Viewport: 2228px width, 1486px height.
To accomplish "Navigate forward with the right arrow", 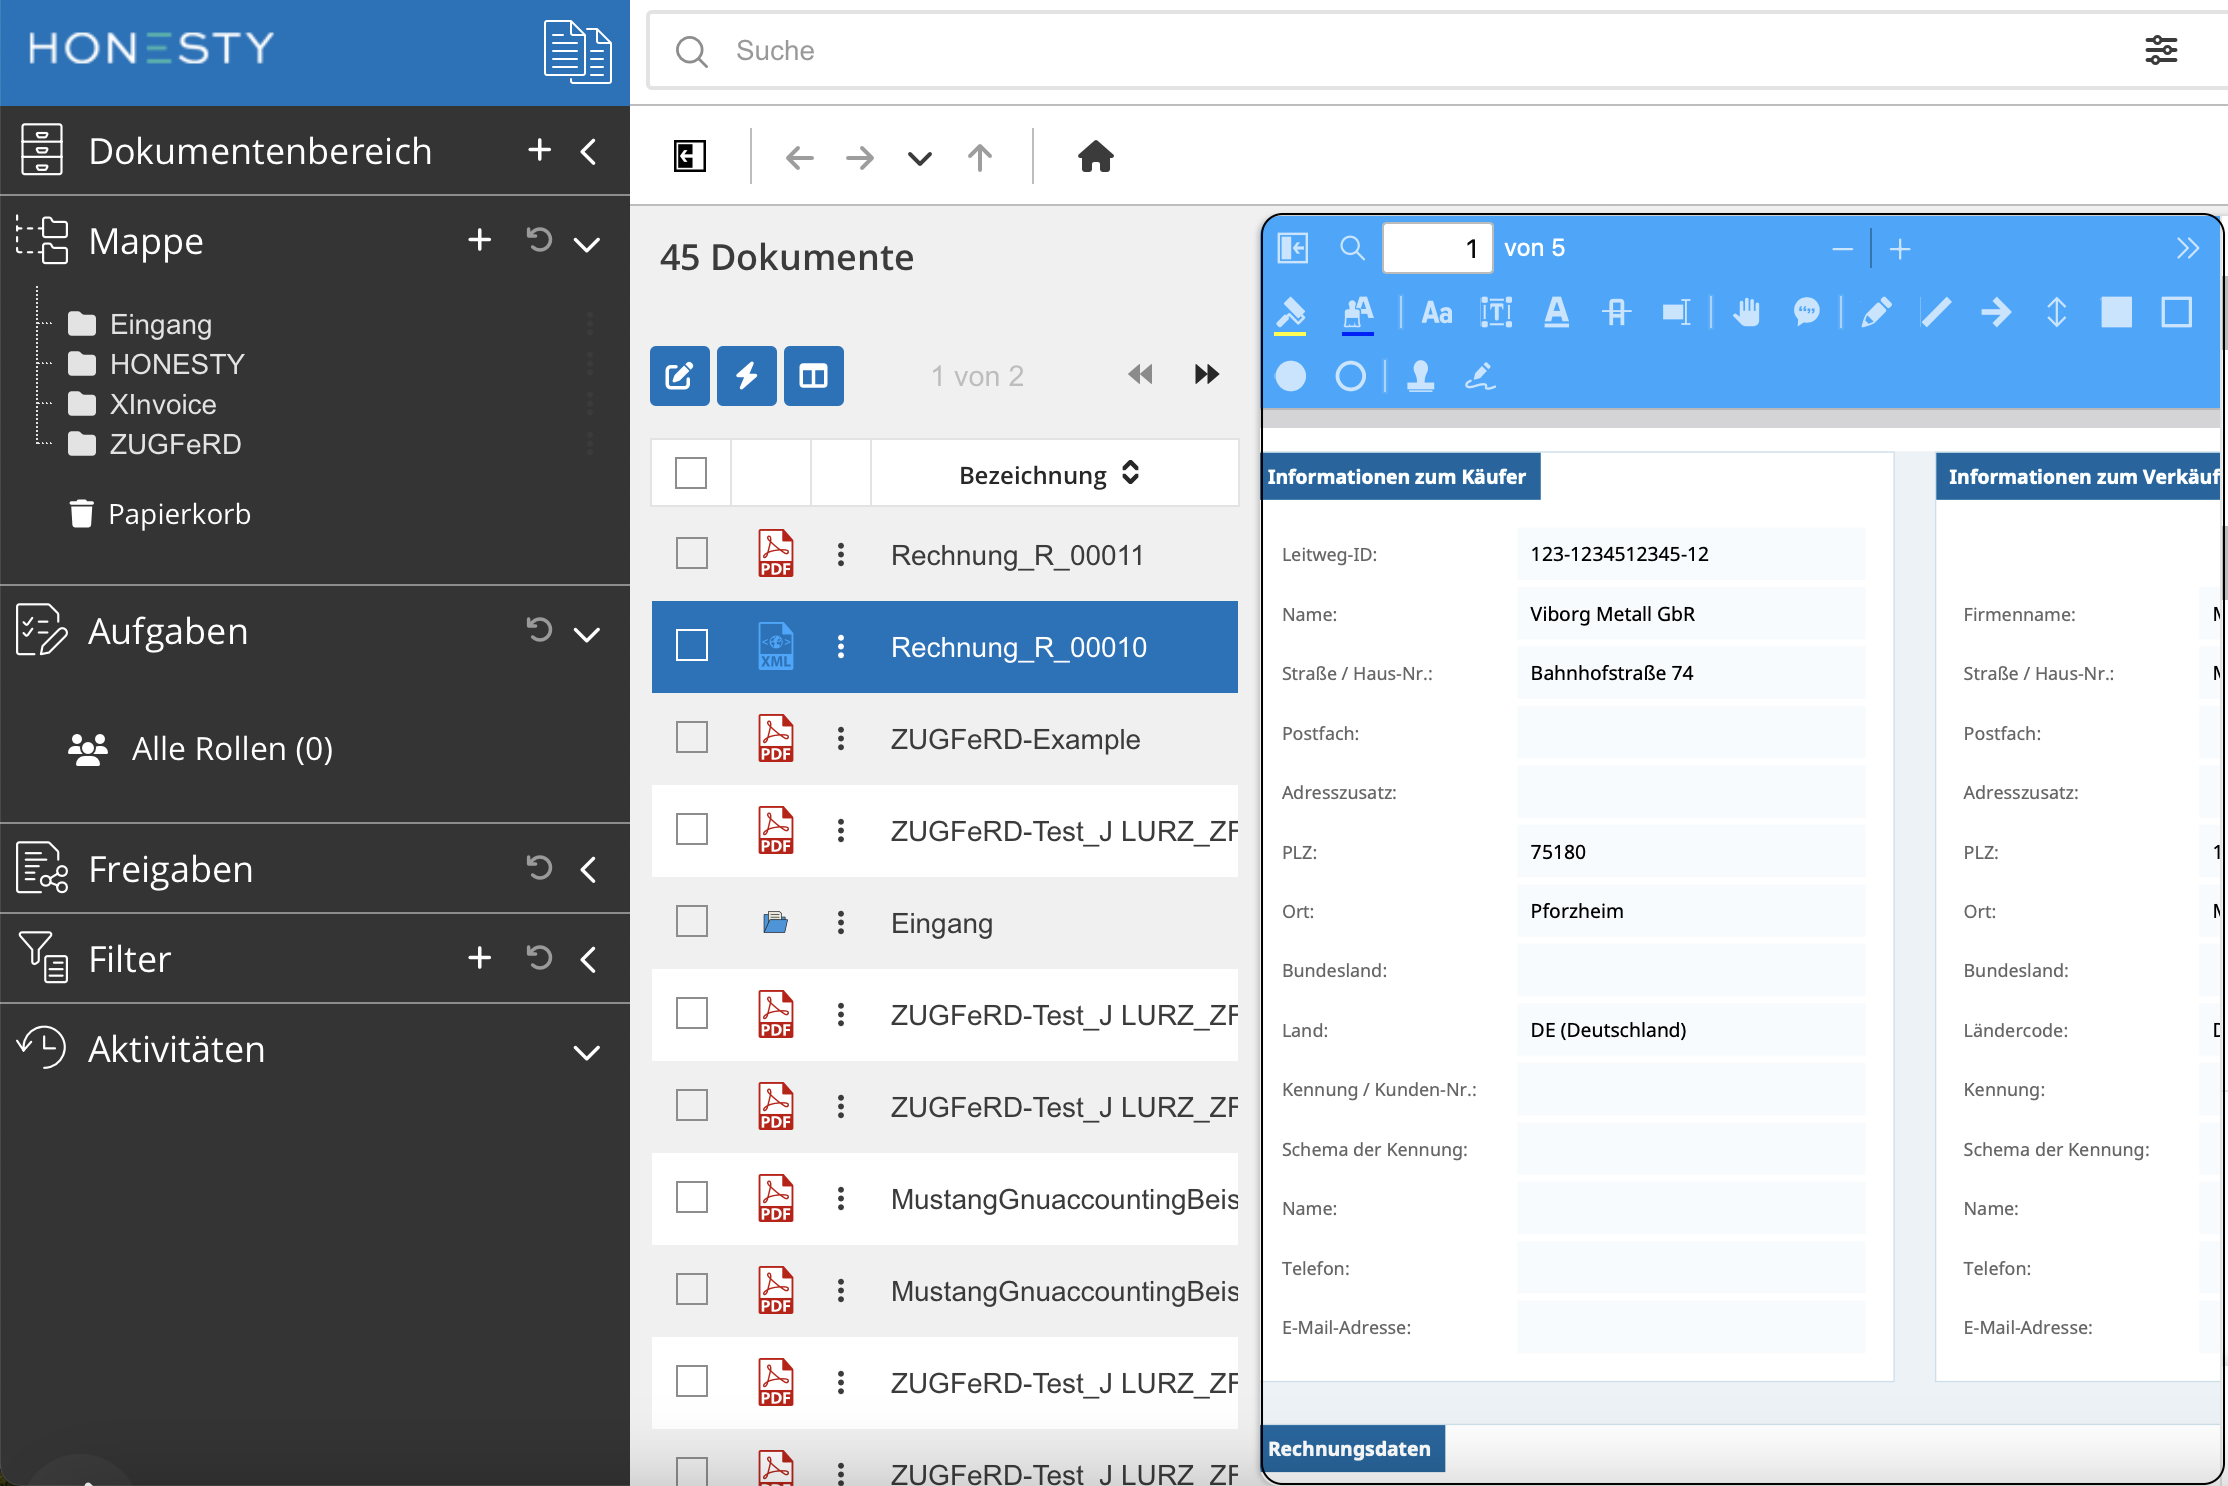I will click(860, 157).
